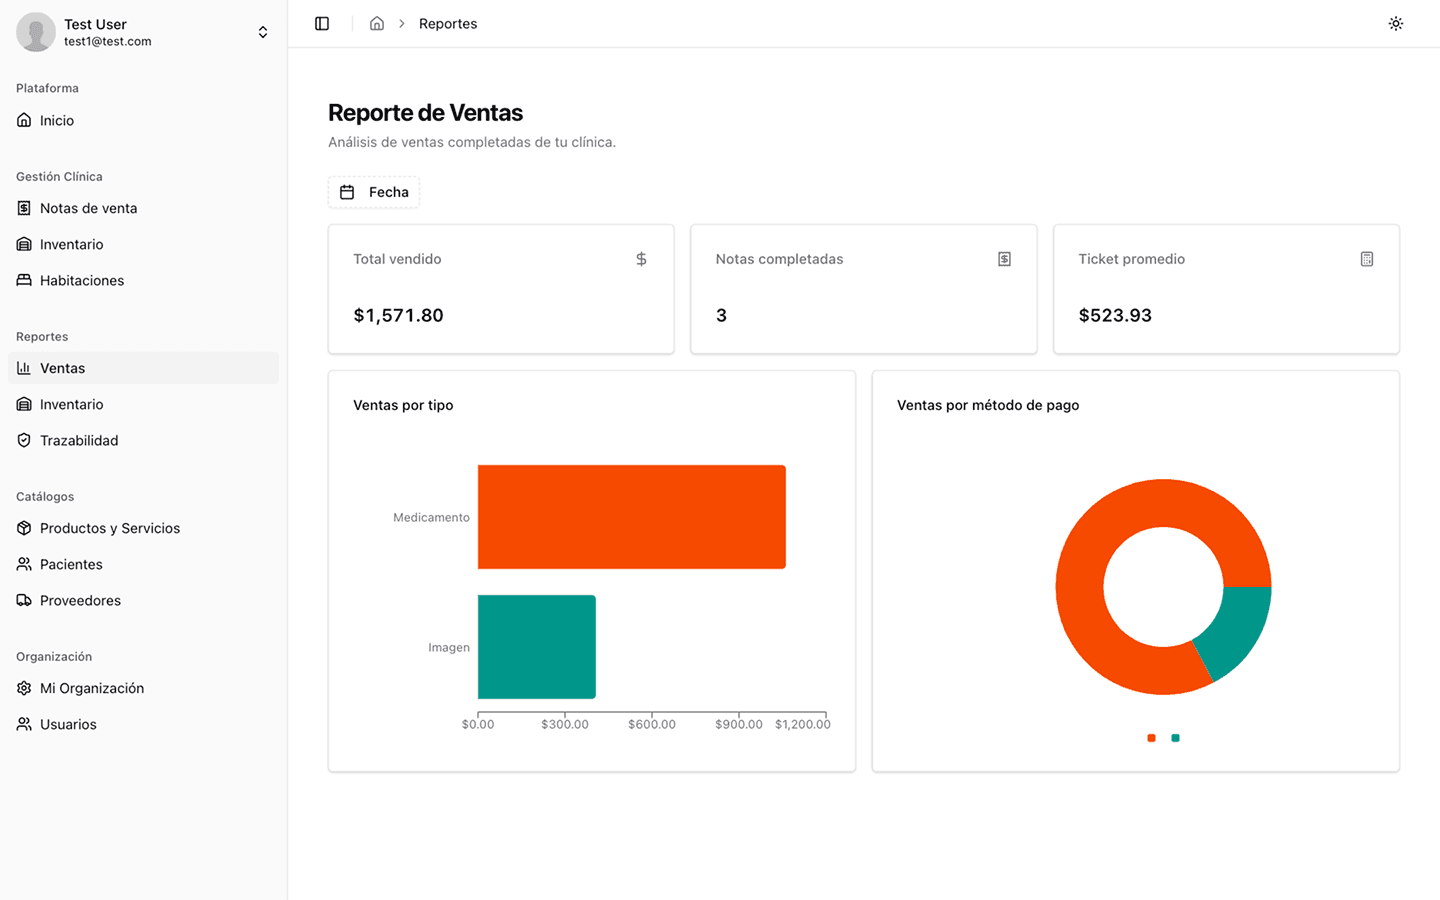Go to Habitaciones in the sidebar
The width and height of the screenshot is (1440, 900).
(82, 280)
